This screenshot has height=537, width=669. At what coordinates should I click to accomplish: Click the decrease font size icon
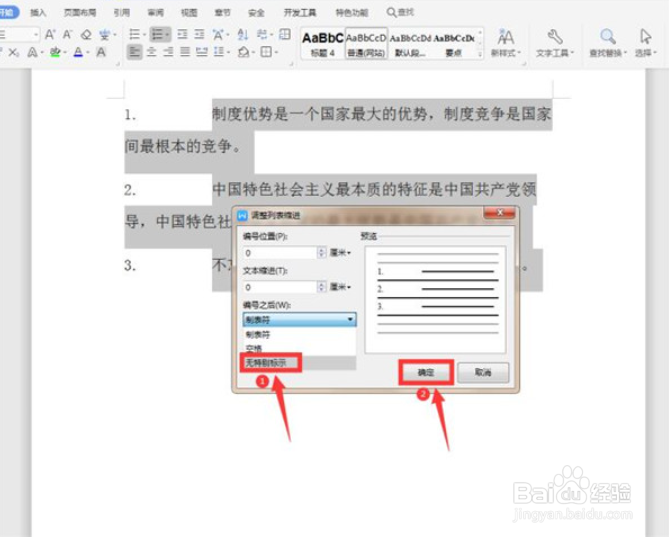[67, 34]
